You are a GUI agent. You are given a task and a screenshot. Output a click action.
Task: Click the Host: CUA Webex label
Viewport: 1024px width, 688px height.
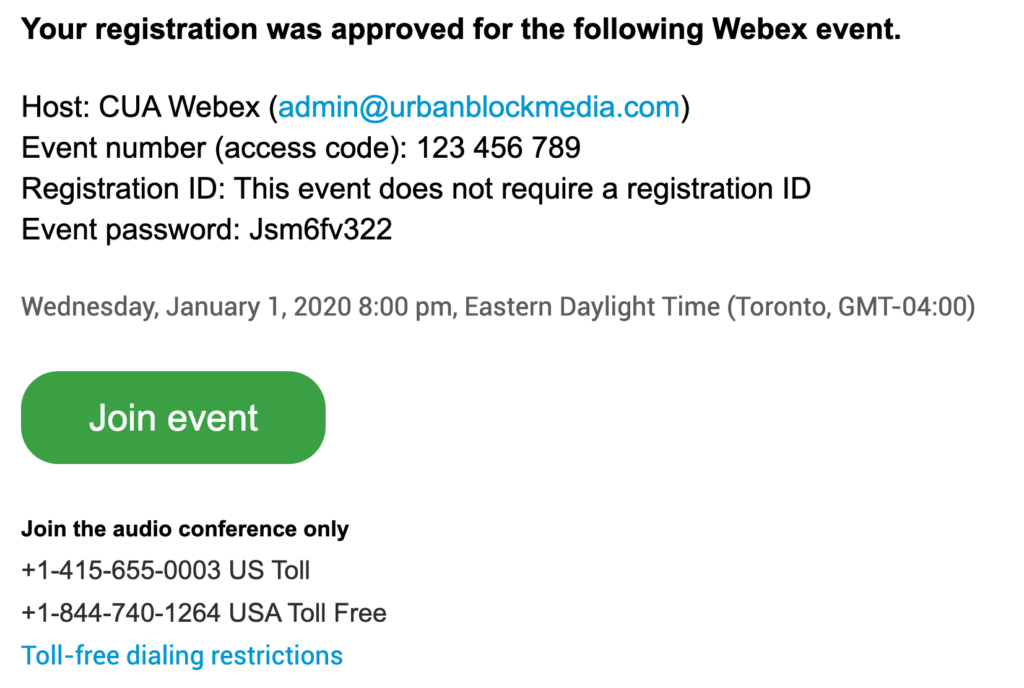(141, 107)
